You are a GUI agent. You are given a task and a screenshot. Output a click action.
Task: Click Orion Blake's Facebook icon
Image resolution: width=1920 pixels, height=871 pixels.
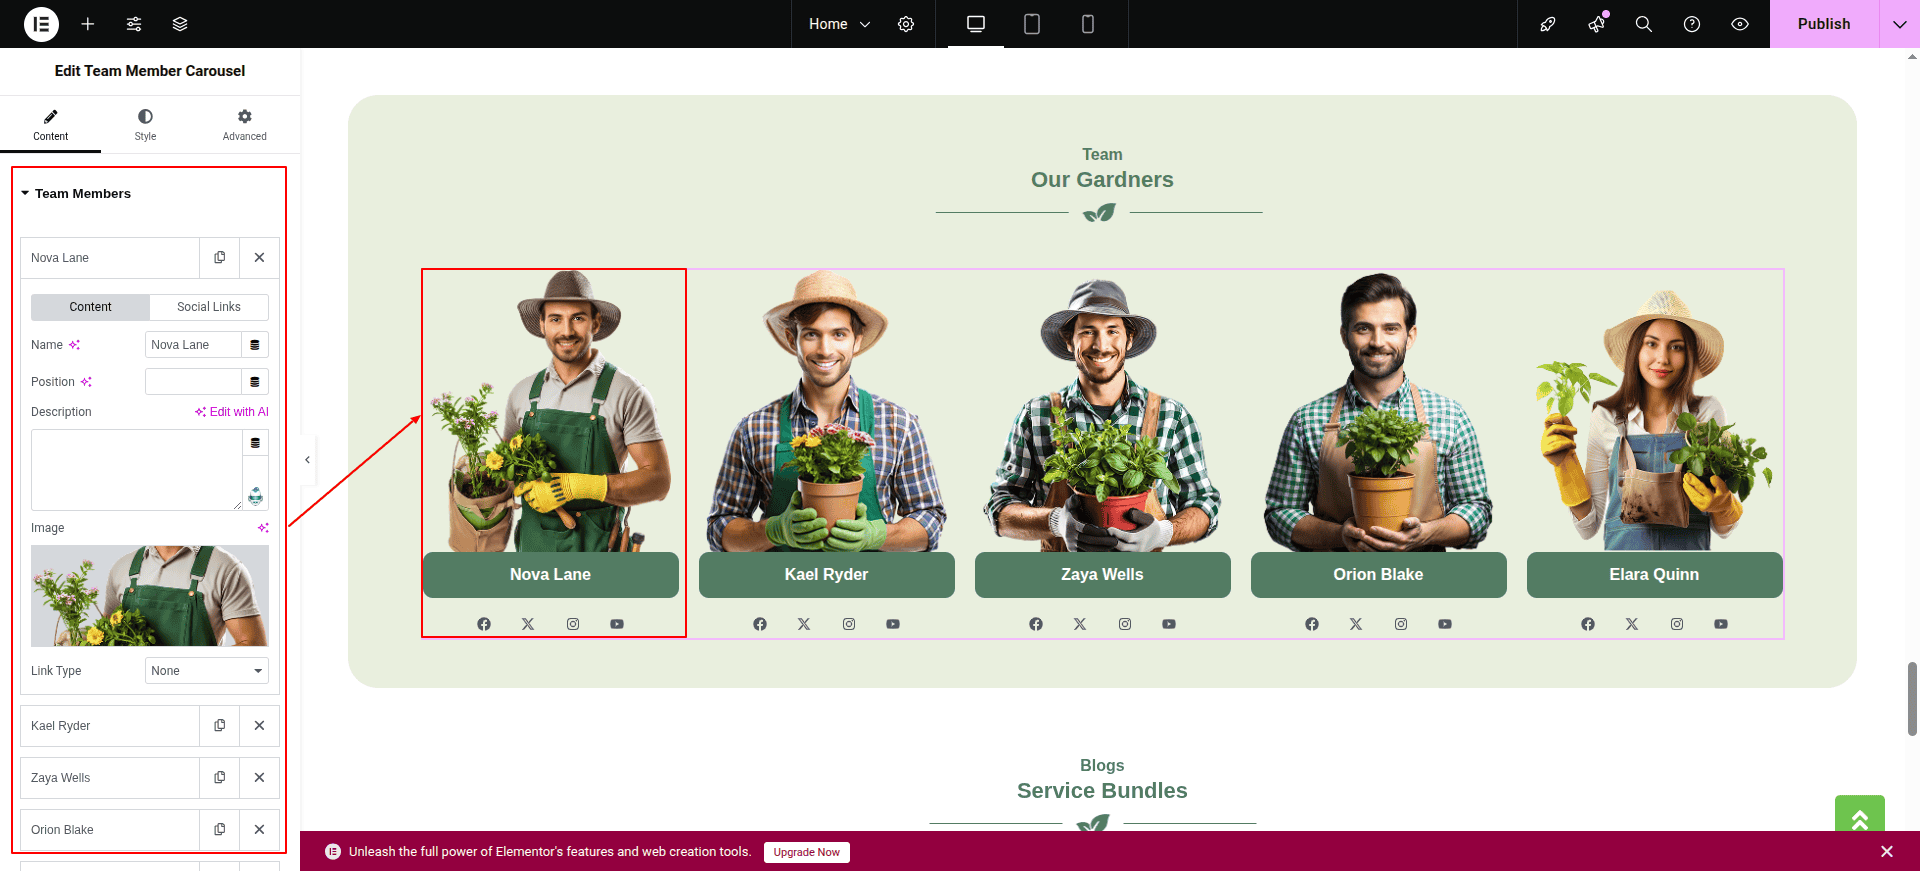click(x=1312, y=624)
